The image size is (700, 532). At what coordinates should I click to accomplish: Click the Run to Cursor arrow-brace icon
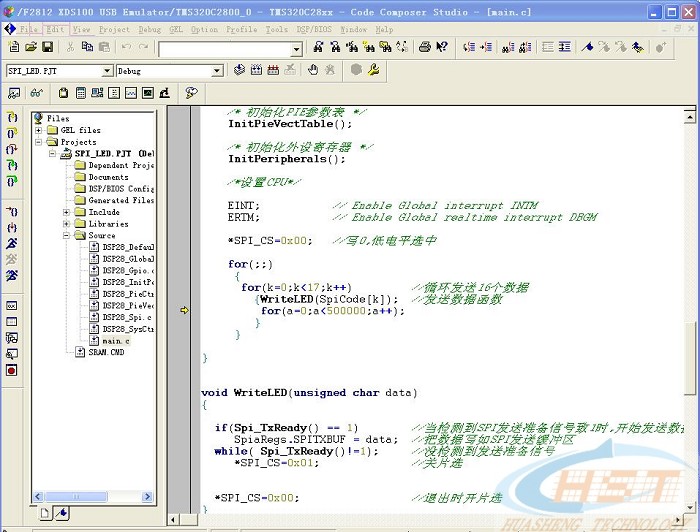12,212
